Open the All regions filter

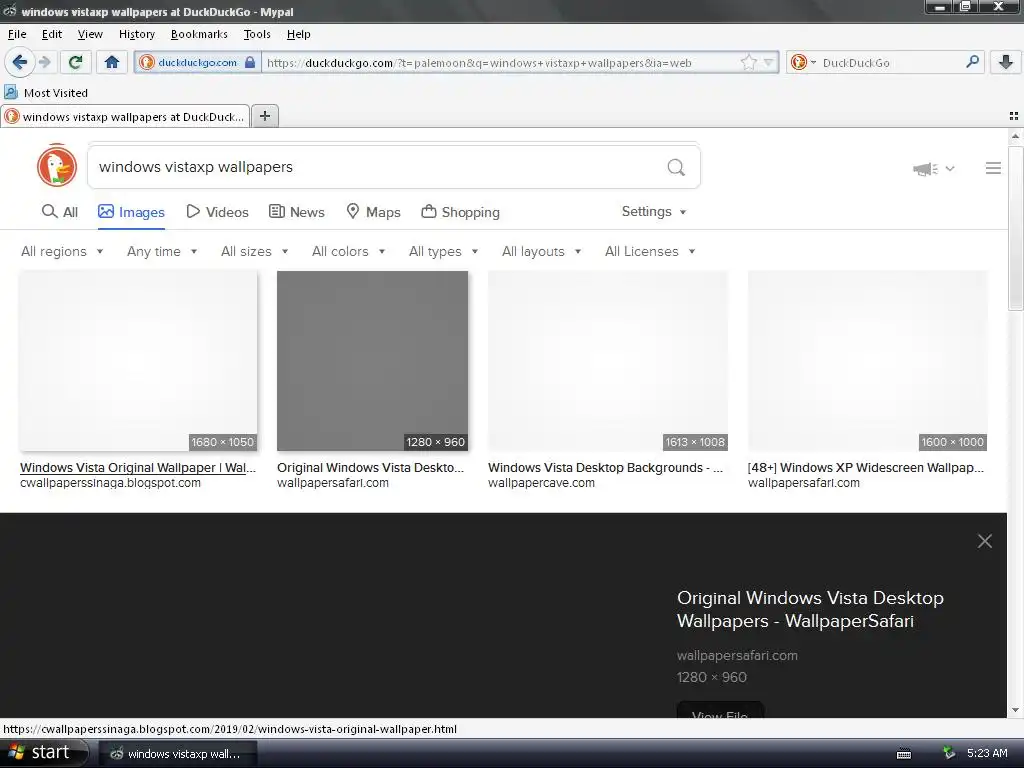pyautogui.click(x=62, y=251)
